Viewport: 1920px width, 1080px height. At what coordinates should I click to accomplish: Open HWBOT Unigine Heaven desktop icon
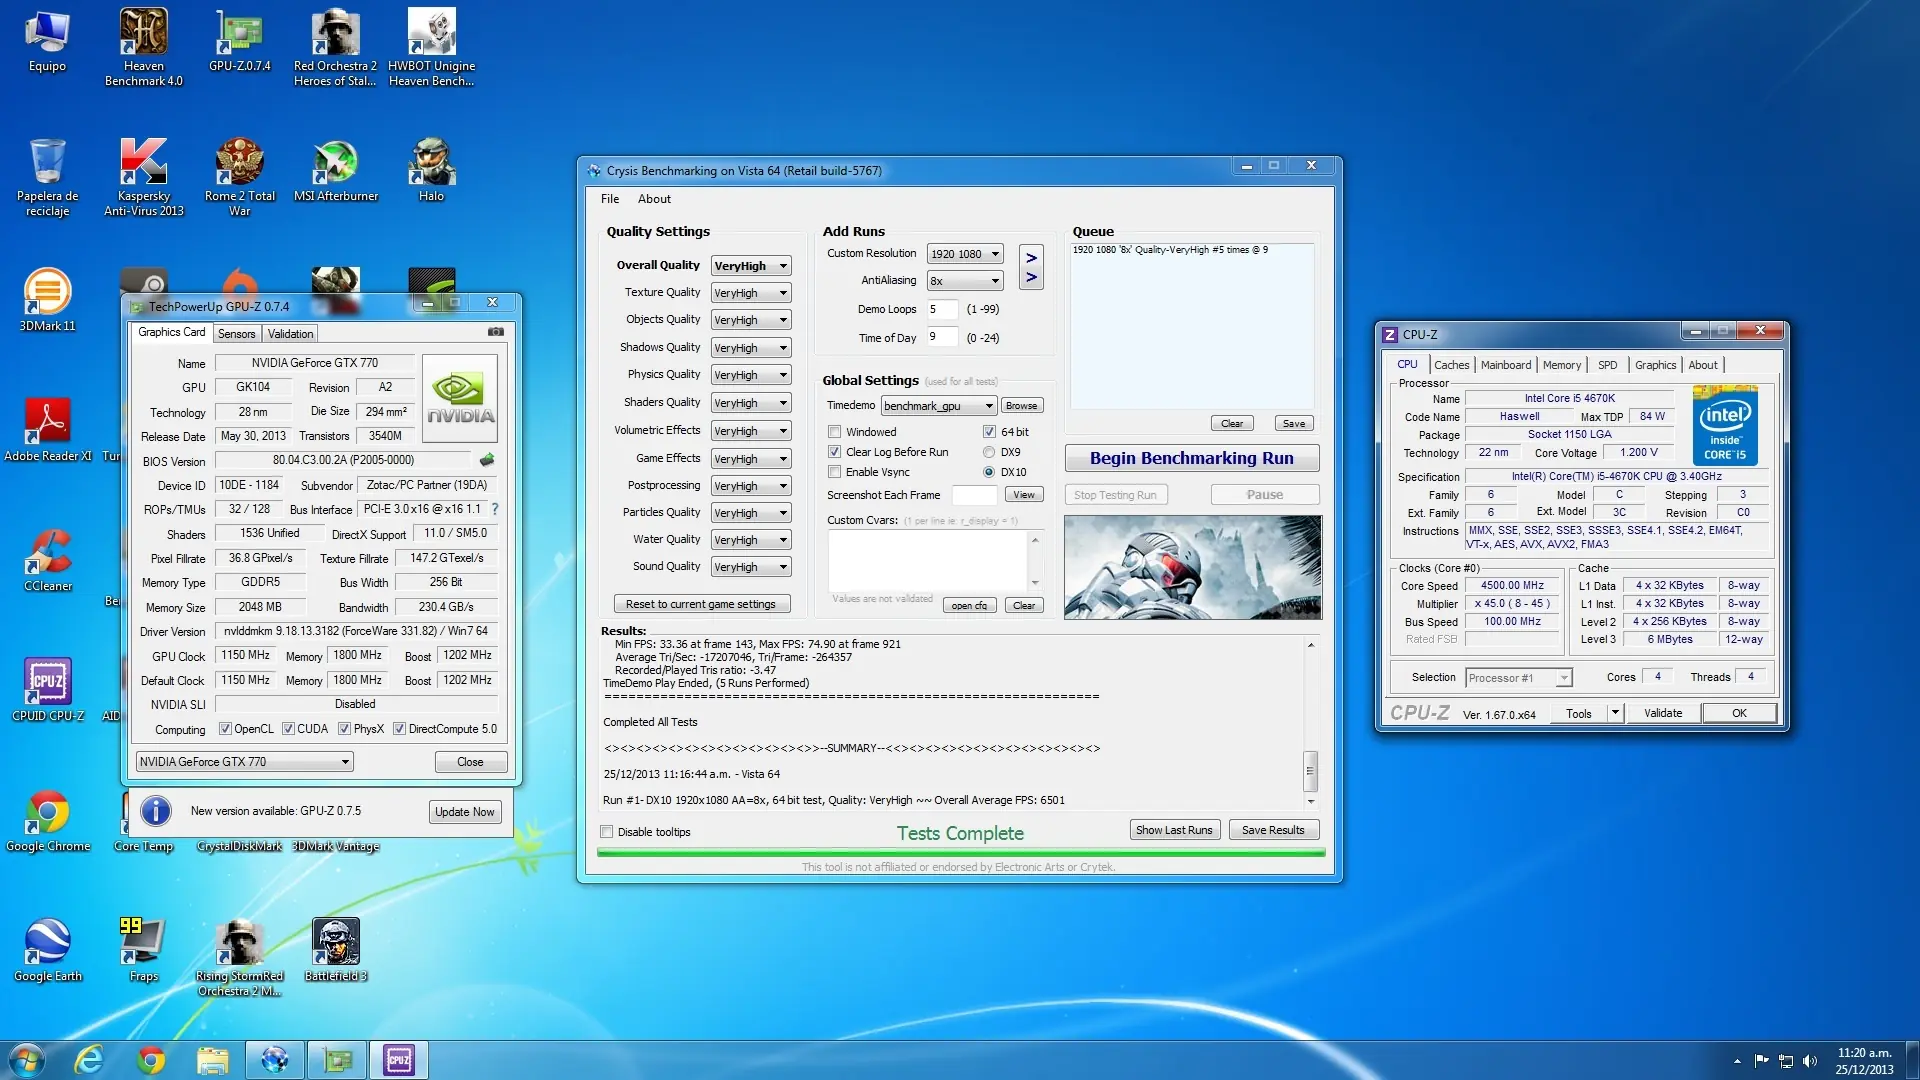[x=431, y=47]
